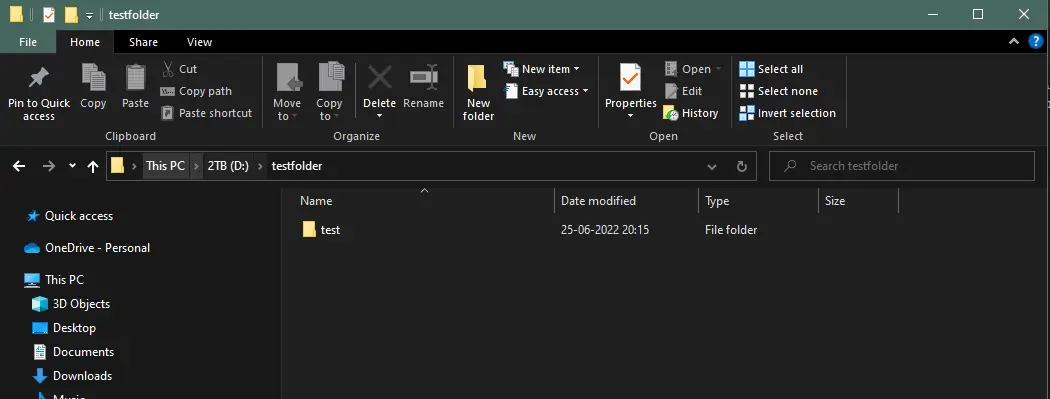Click Copy path in Clipboard group

196,91
